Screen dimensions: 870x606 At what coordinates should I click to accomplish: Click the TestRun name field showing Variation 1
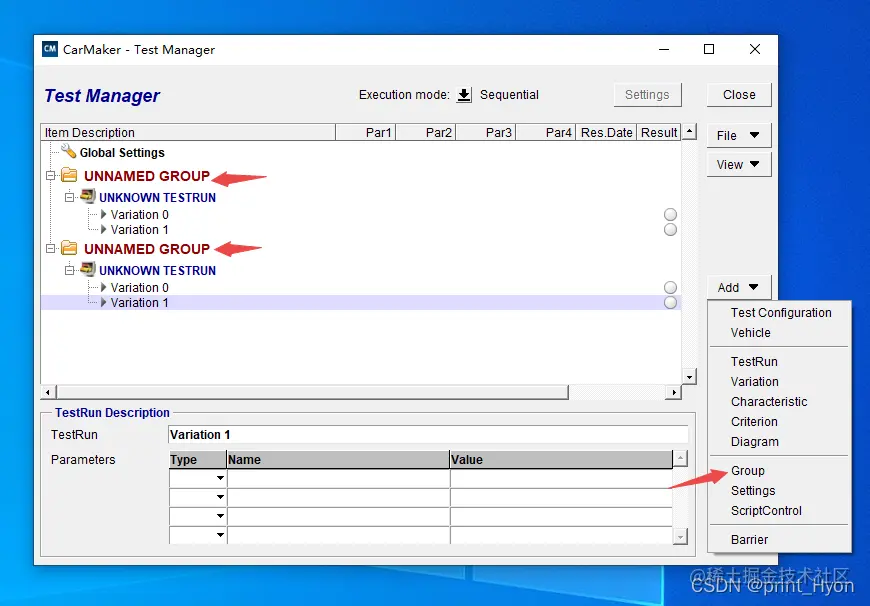click(428, 435)
